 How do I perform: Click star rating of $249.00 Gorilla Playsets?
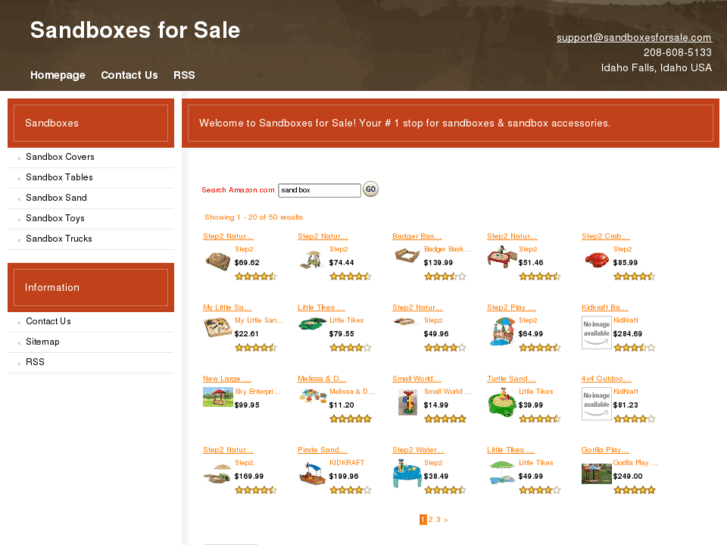(634, 490)
